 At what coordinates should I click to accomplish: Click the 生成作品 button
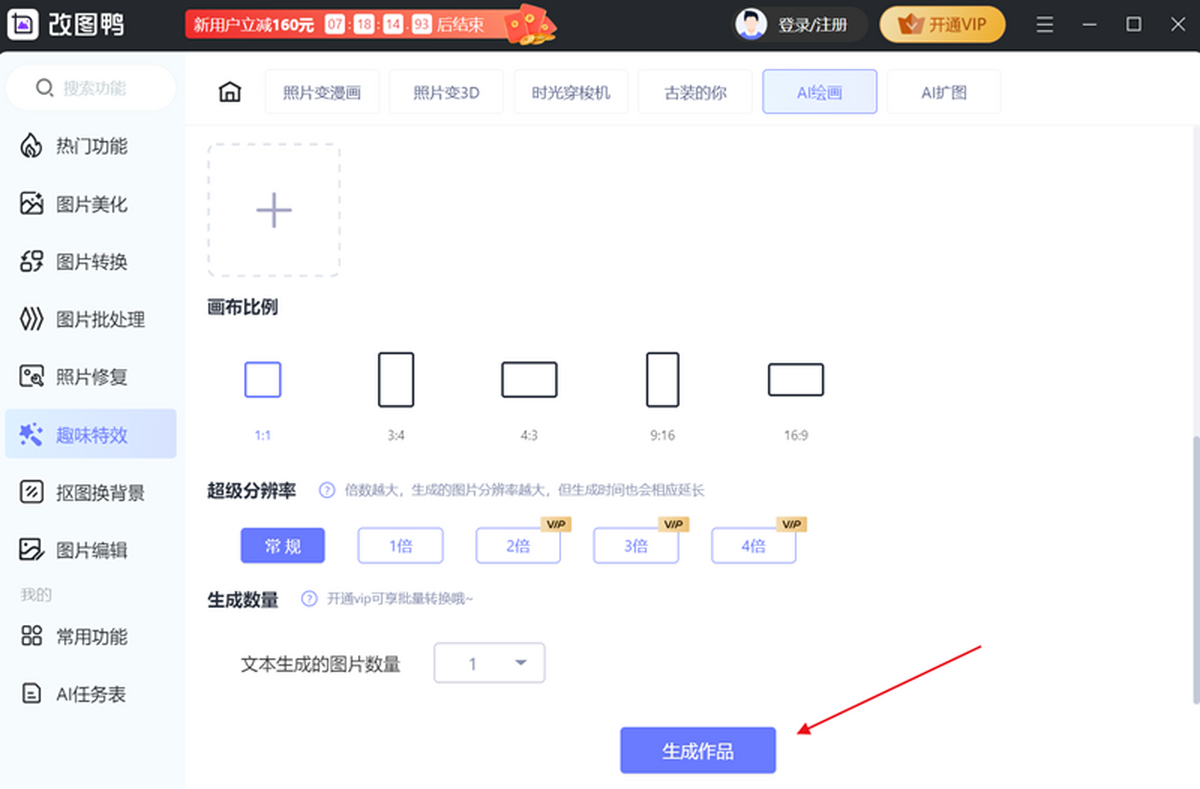(x=697, y=750)
